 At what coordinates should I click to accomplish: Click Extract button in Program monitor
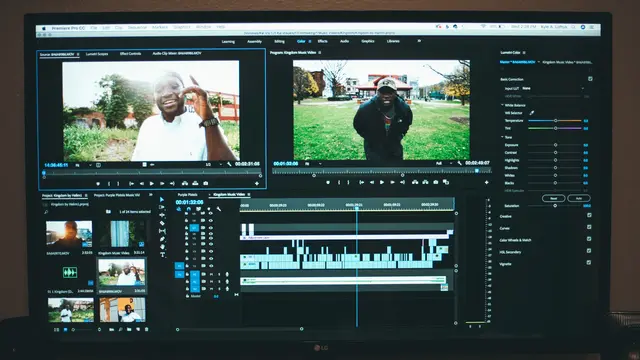[x=425, y=182]
